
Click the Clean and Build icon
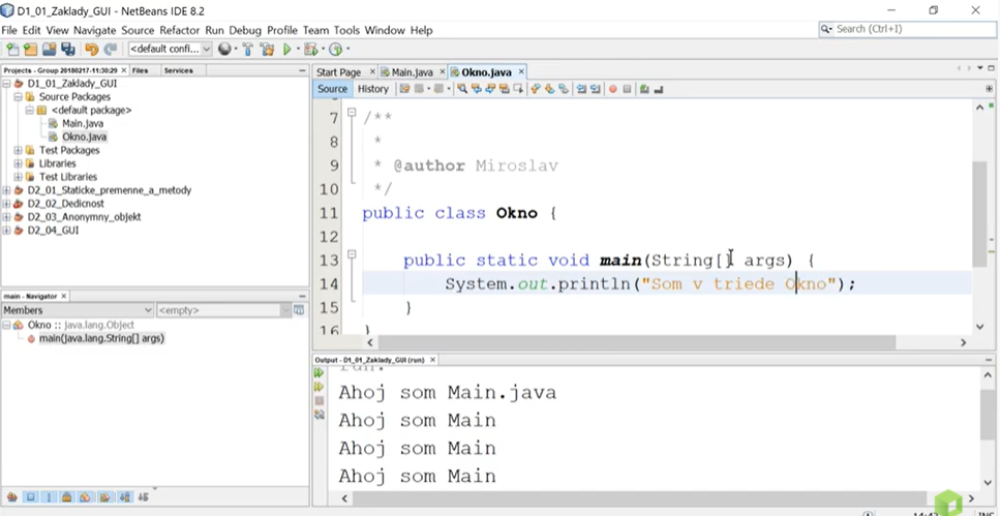pos(267,49)
